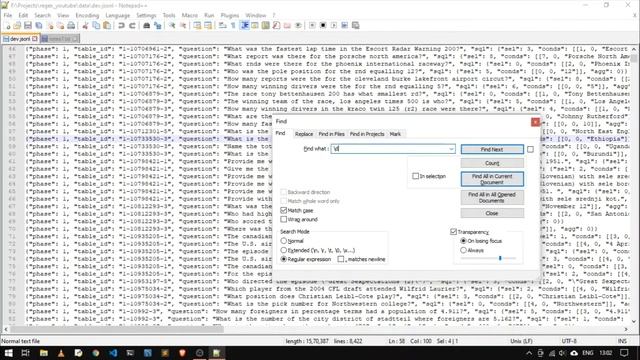Viewport: 640px width, 360px height.
Task: Click the macro playback icon
Action: [x=334, y=26]
